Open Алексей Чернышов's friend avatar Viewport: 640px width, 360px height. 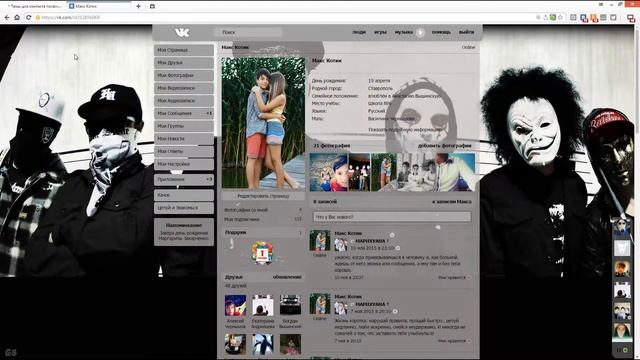coord(236,305)
